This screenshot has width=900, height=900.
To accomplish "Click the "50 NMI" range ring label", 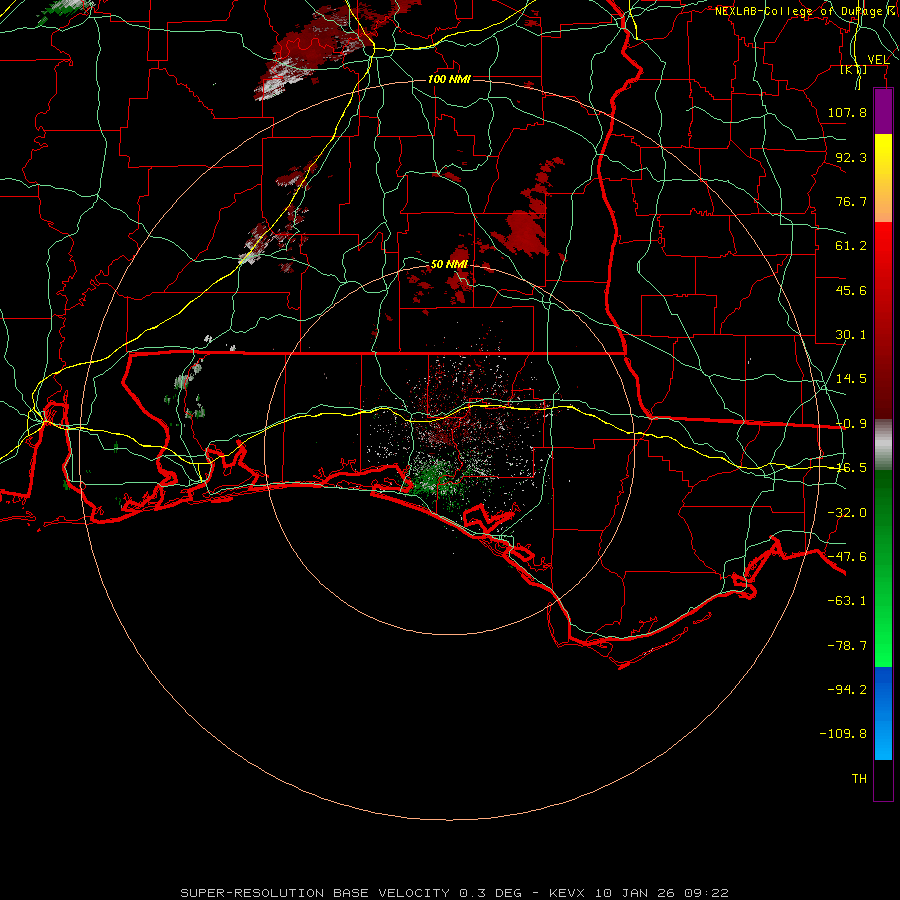I will (449, 264).
